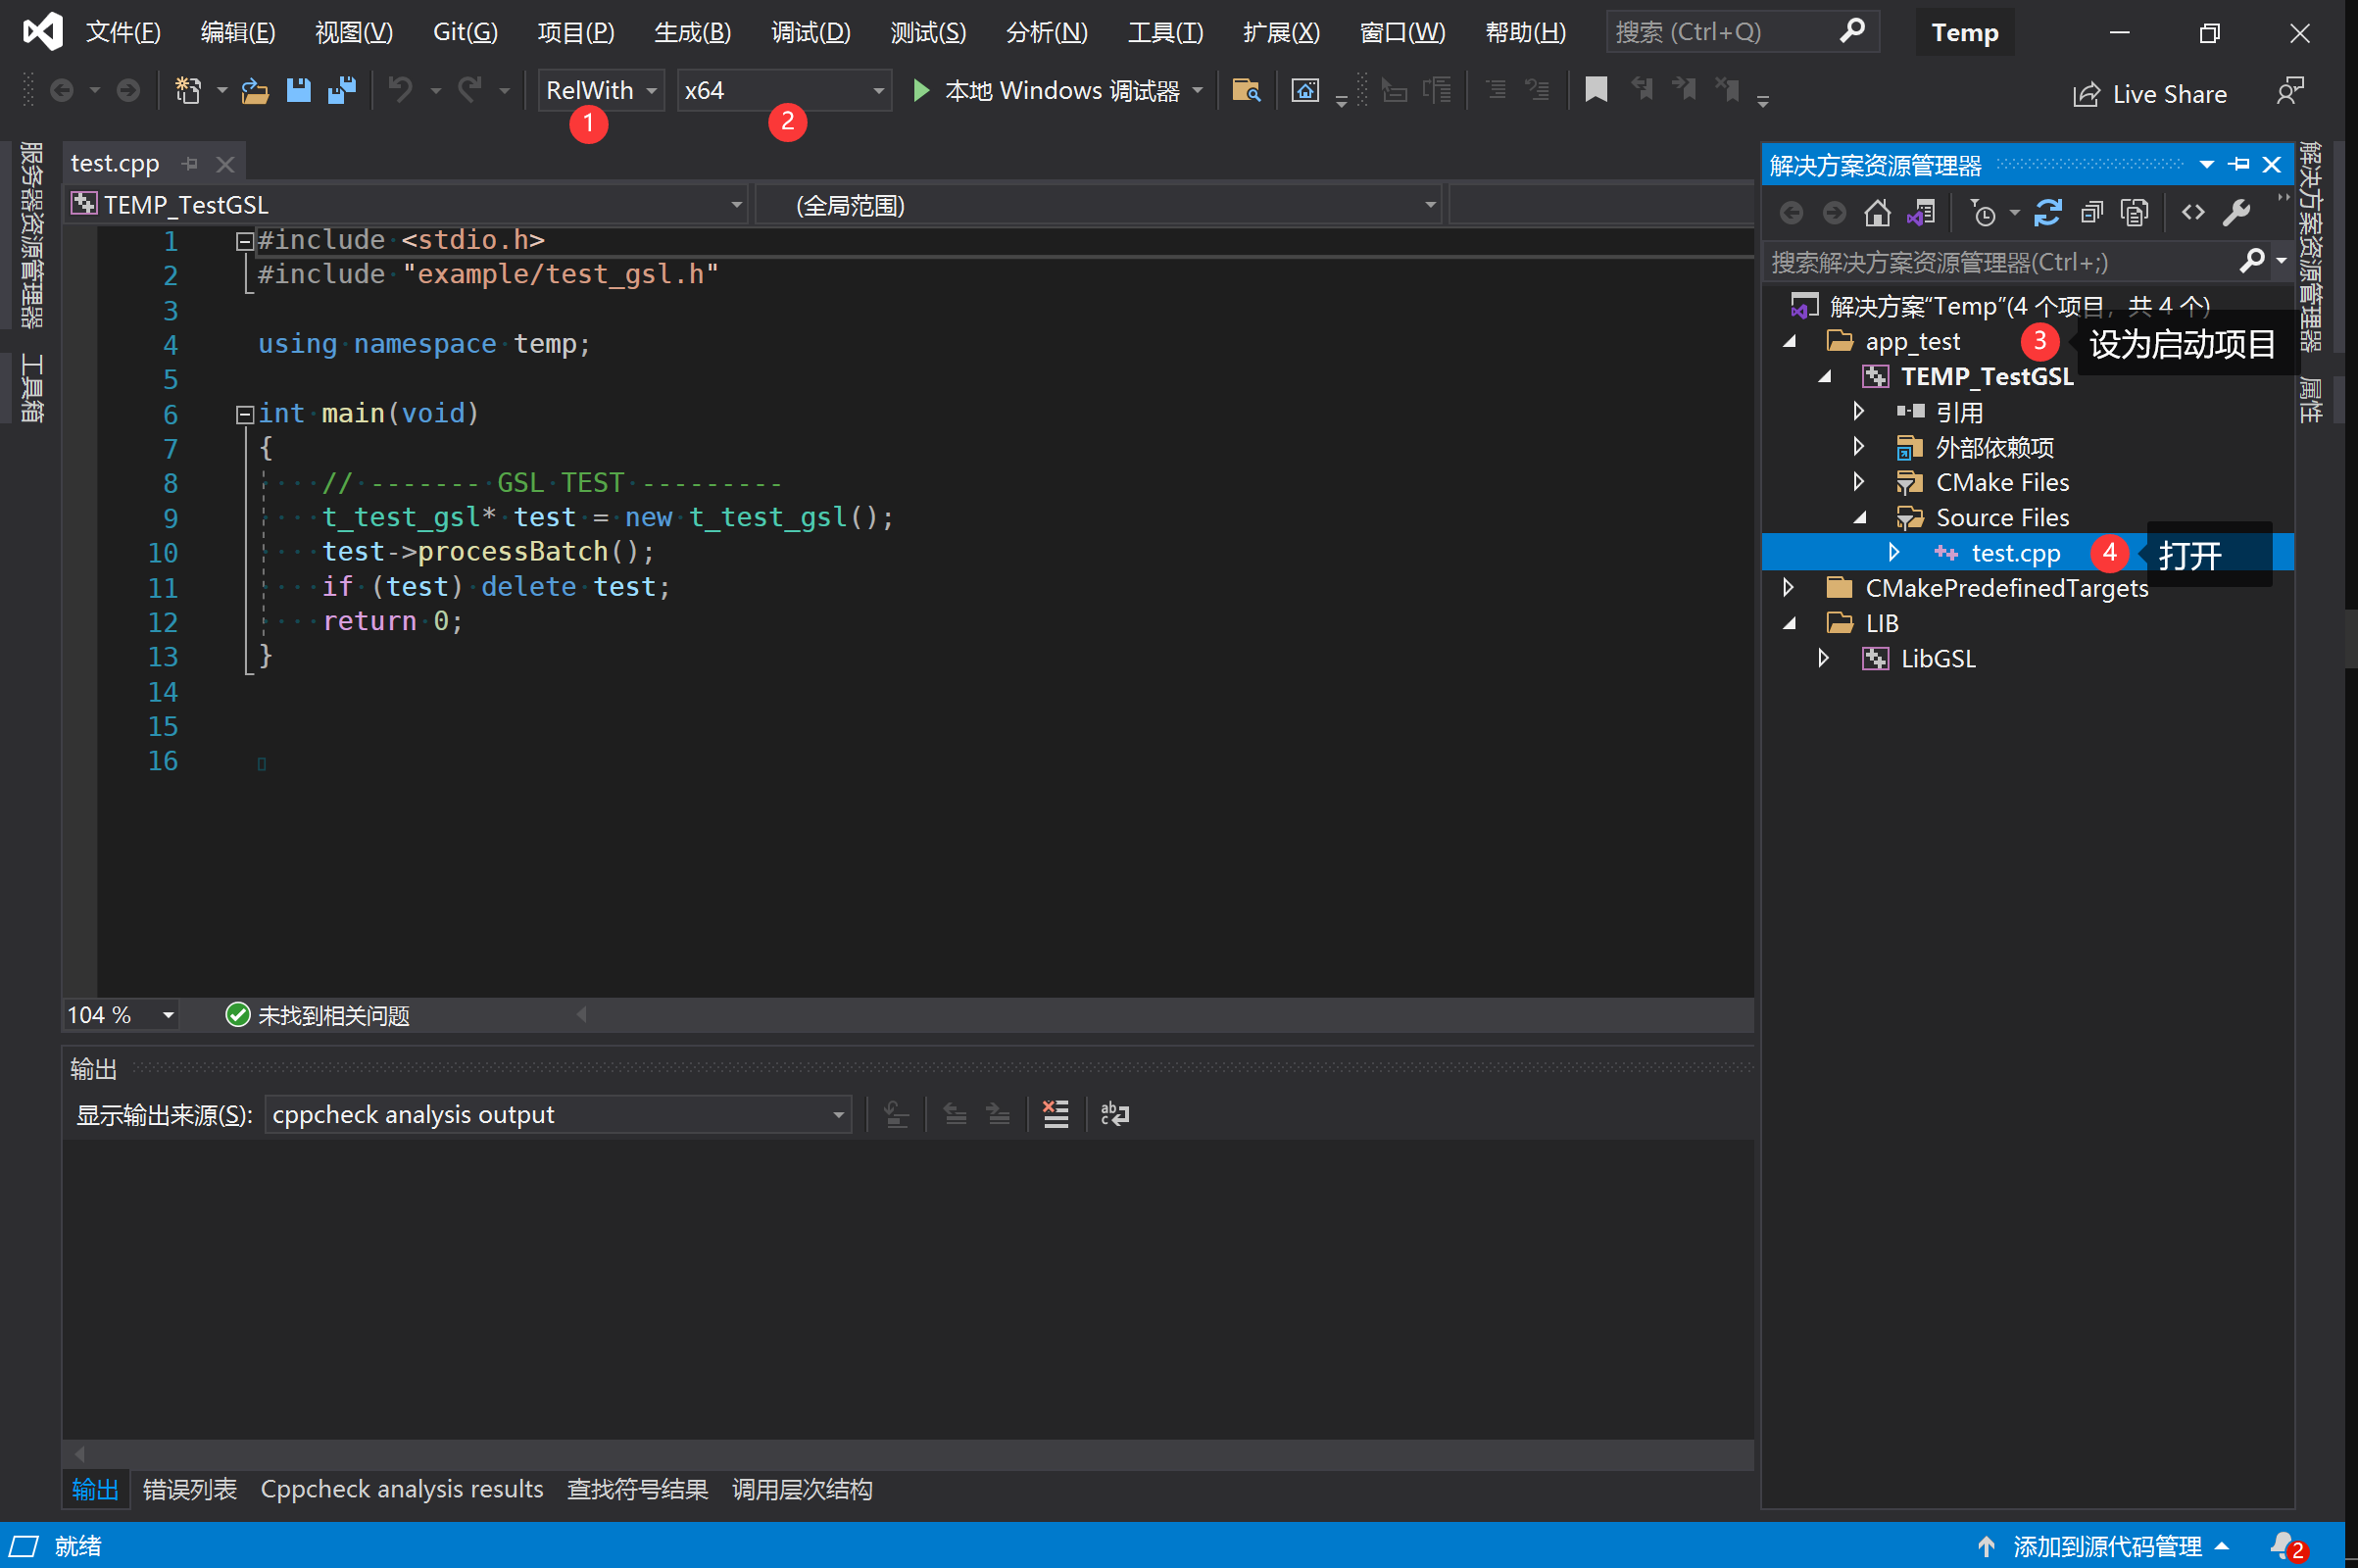Switch to the 错误列表 tab
2358x1568 pixels.
pos(190,1489)
